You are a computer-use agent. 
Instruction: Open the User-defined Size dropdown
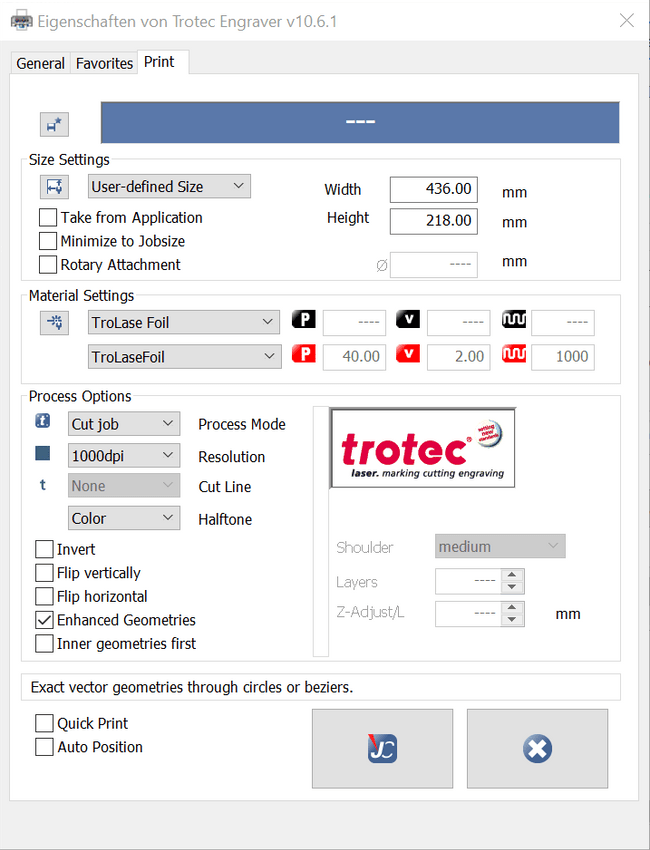[x=169, y=186]
